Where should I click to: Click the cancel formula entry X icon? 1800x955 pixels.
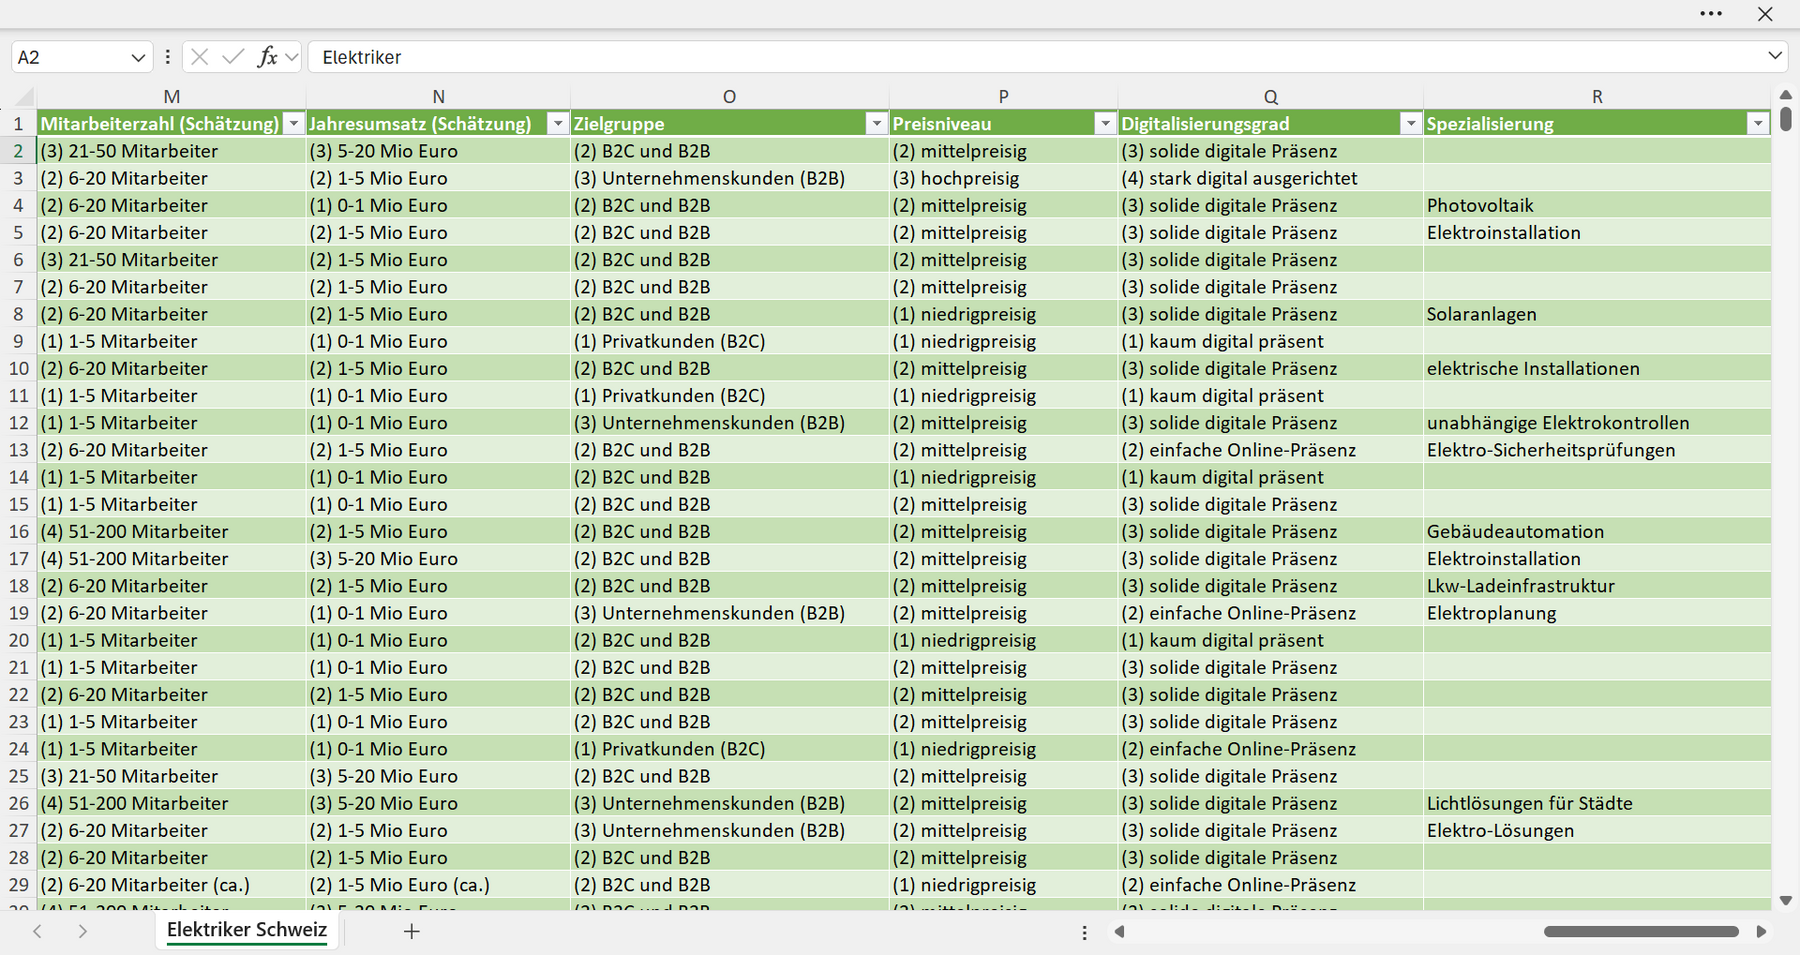click(199, 57)
